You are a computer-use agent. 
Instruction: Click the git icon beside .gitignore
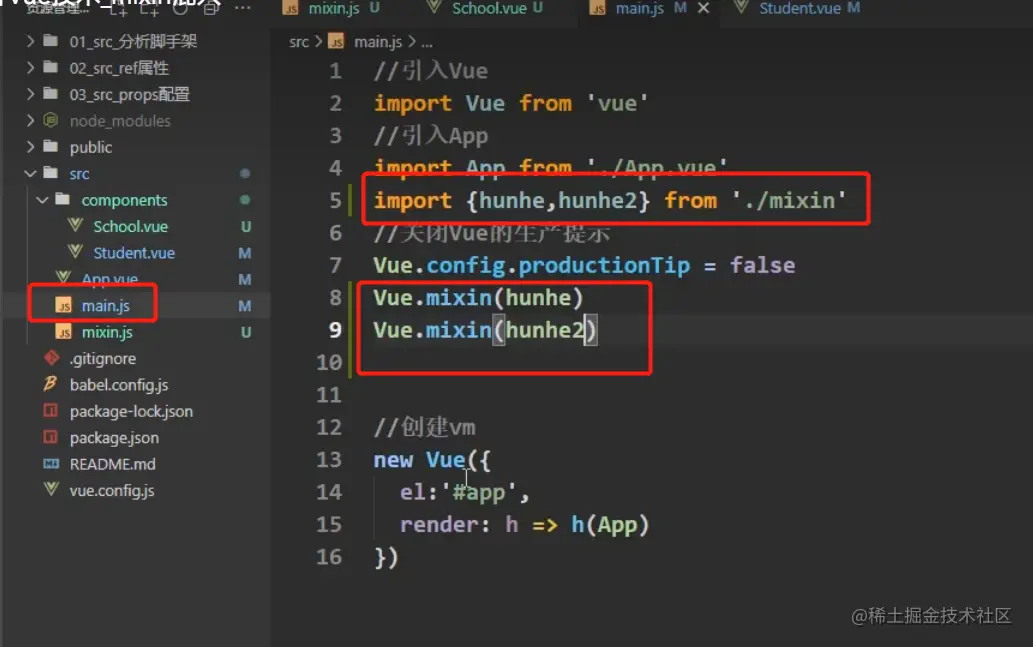[x=51, y=358]
